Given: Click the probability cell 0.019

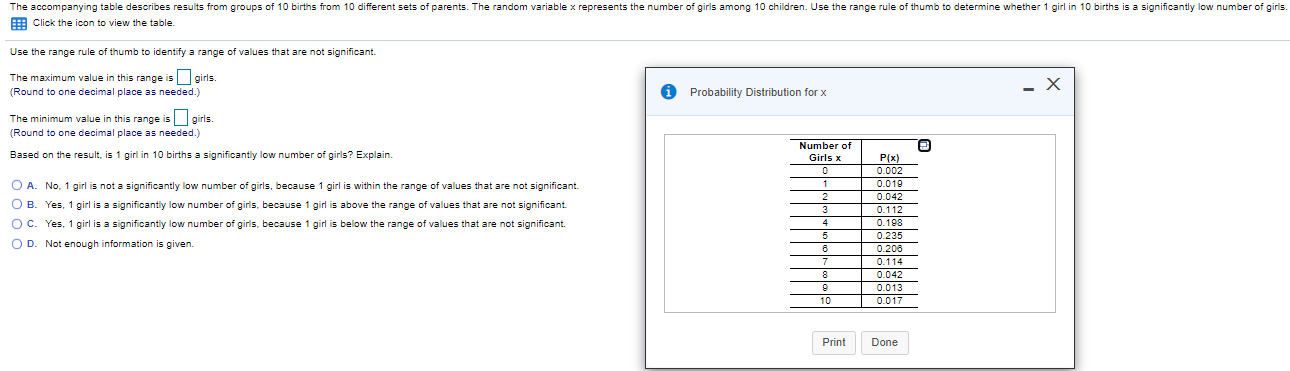Looking at the screenshot, I should click(889, 184).
